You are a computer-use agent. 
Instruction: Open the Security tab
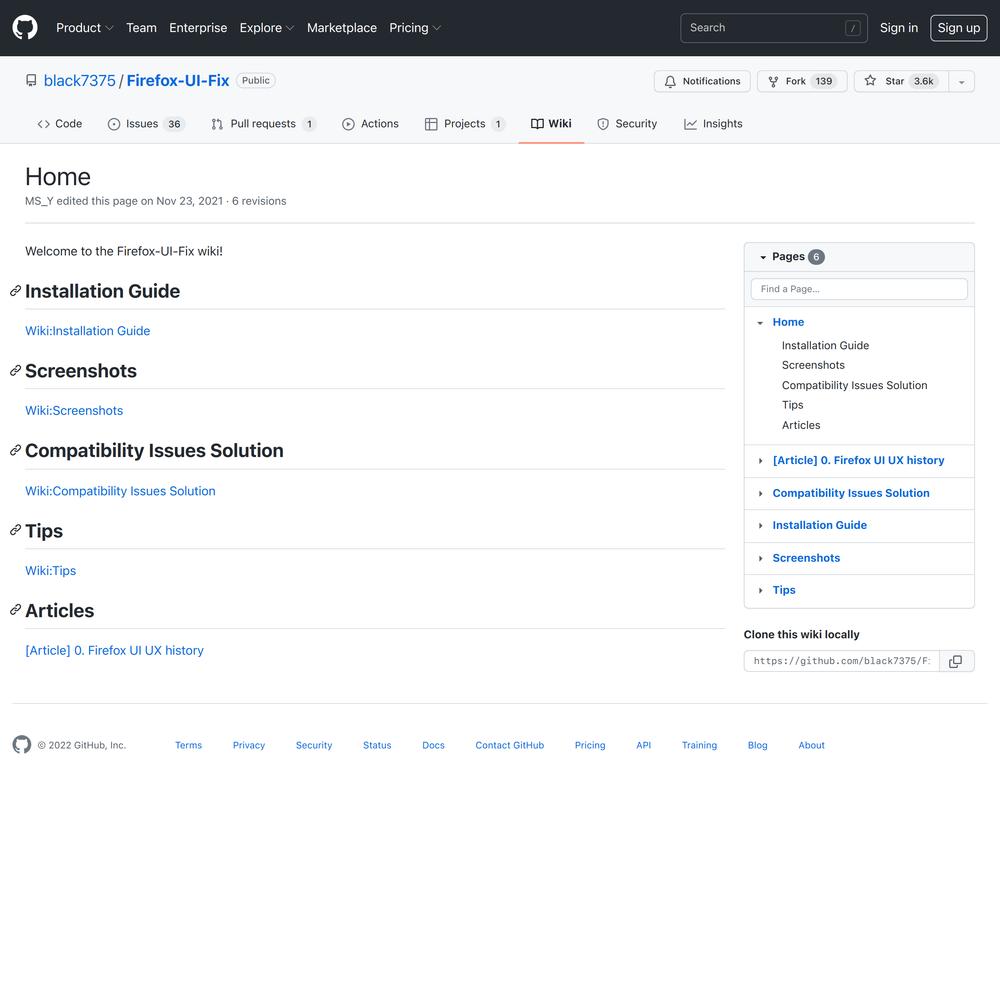click(627, 124)
